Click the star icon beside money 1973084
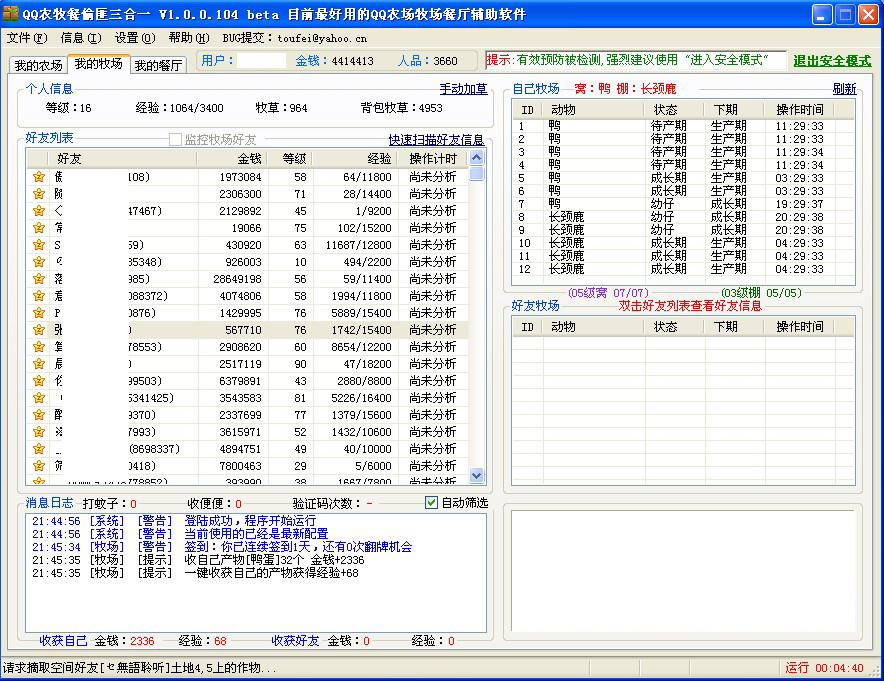This screenshot has height=681, width=884. pyautogui.click(x=39, y=177)
